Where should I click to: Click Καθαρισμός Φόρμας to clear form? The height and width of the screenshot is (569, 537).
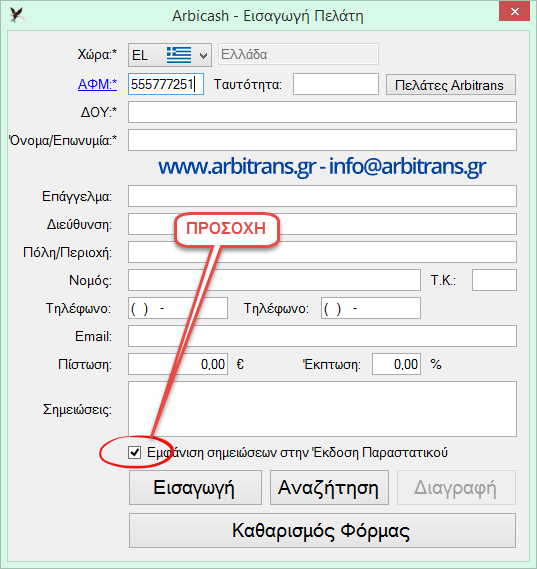(x=322, y=530)
